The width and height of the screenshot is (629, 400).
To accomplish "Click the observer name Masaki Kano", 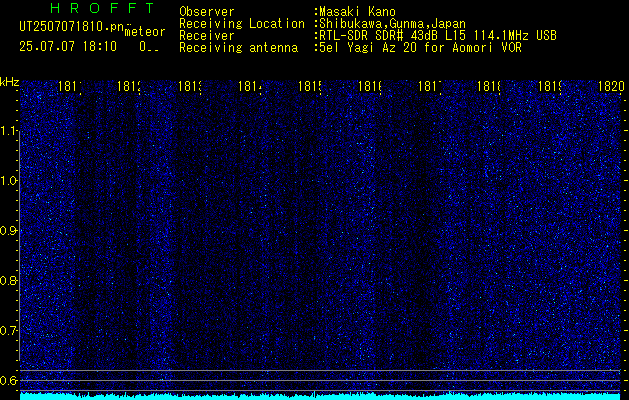I will coord(357,11).
